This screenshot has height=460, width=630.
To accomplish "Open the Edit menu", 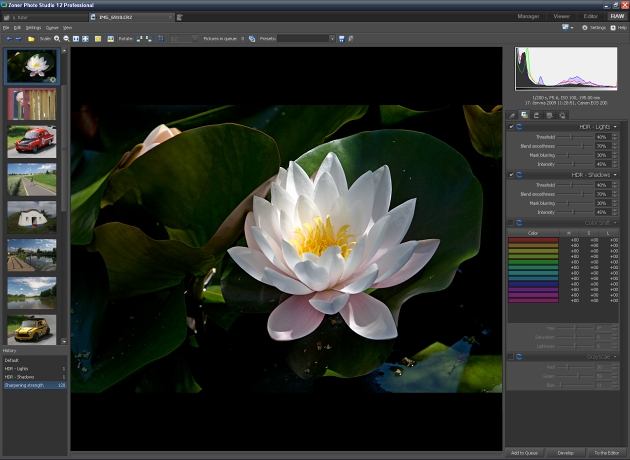I will pyautogui.click(x=17, y=28).
